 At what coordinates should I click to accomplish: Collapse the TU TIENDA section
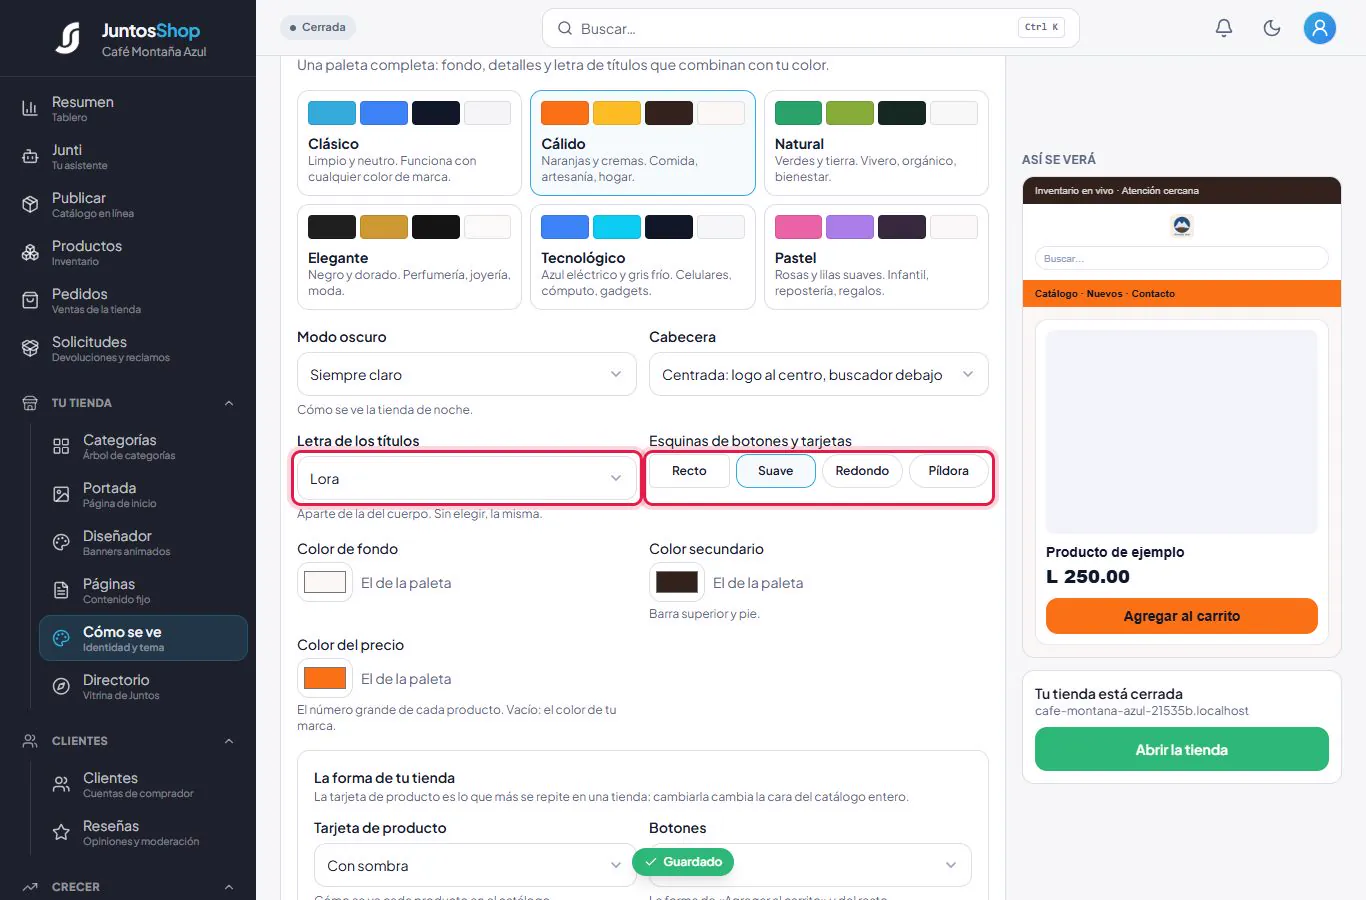click(229, 403)
